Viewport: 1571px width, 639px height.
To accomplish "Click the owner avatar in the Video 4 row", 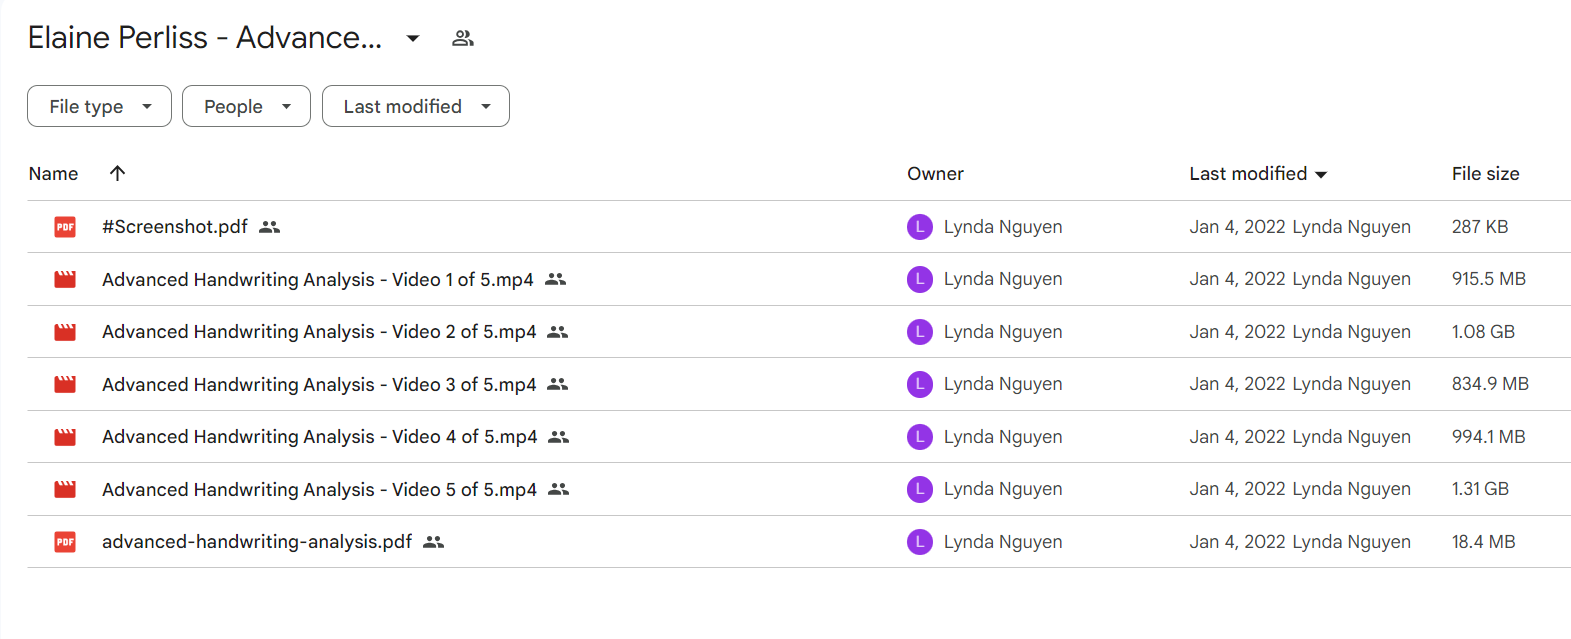I will coord(920,437).
